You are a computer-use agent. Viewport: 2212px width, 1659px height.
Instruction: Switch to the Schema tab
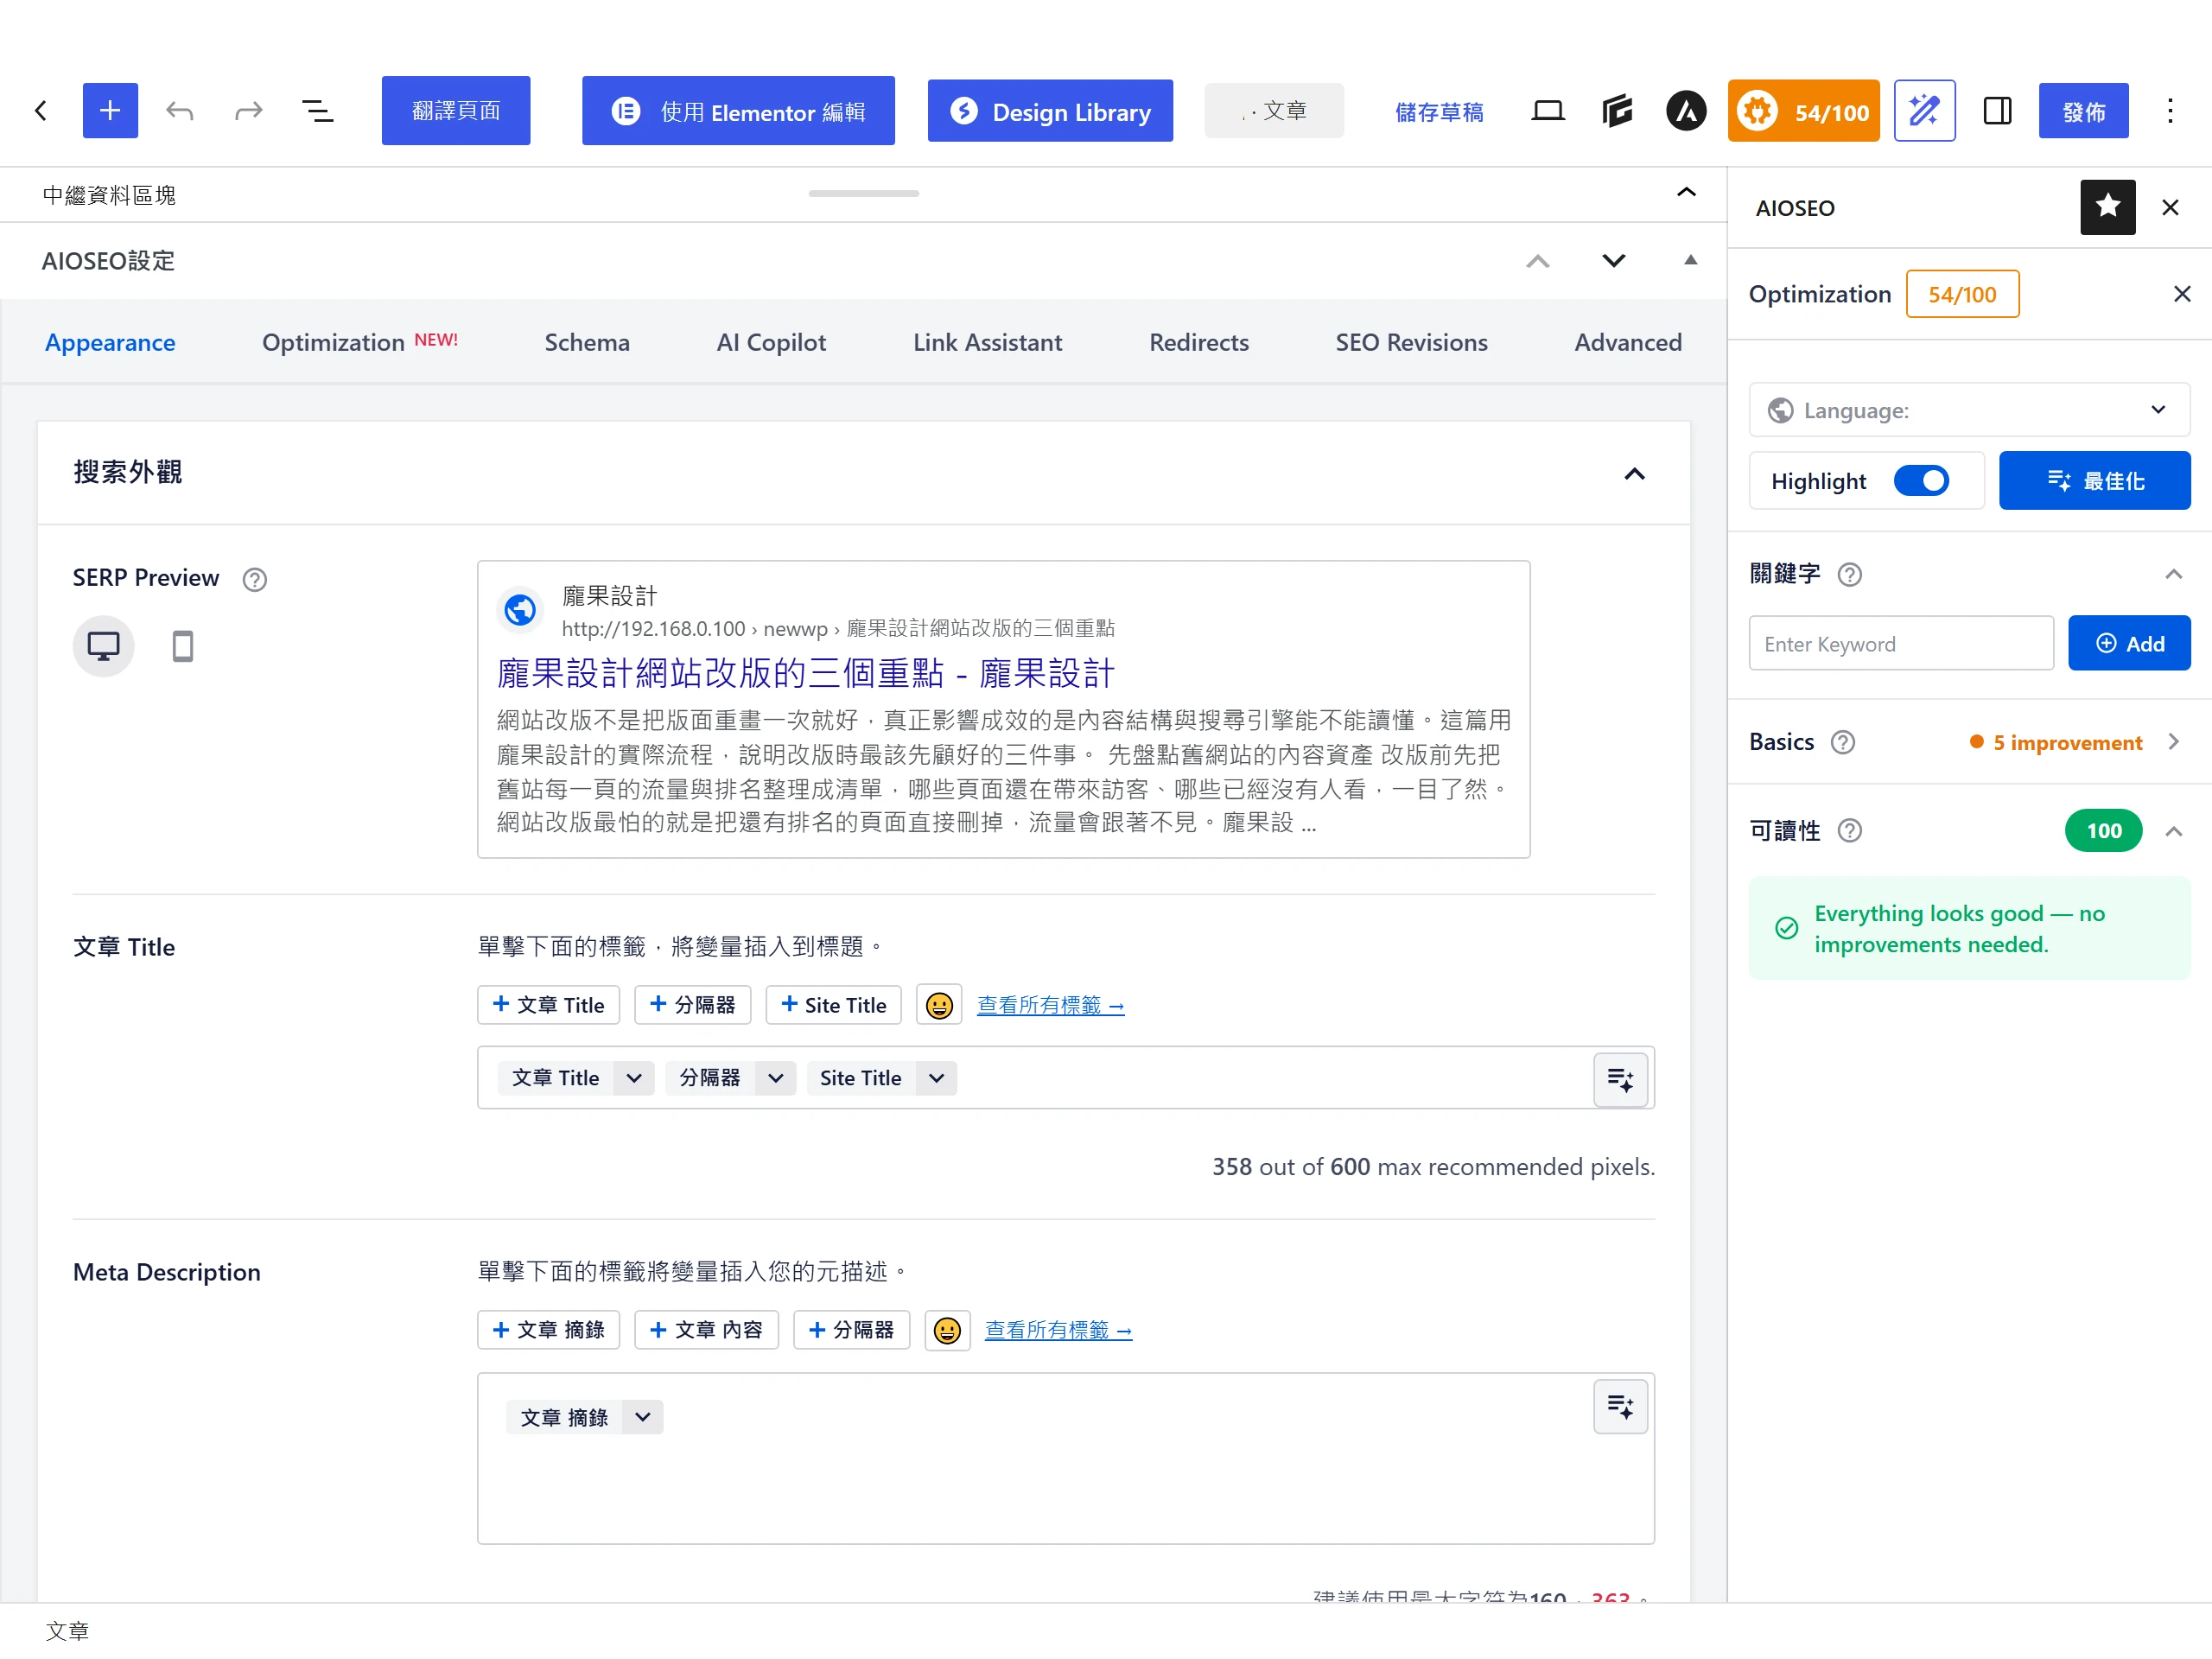(587, 342)
